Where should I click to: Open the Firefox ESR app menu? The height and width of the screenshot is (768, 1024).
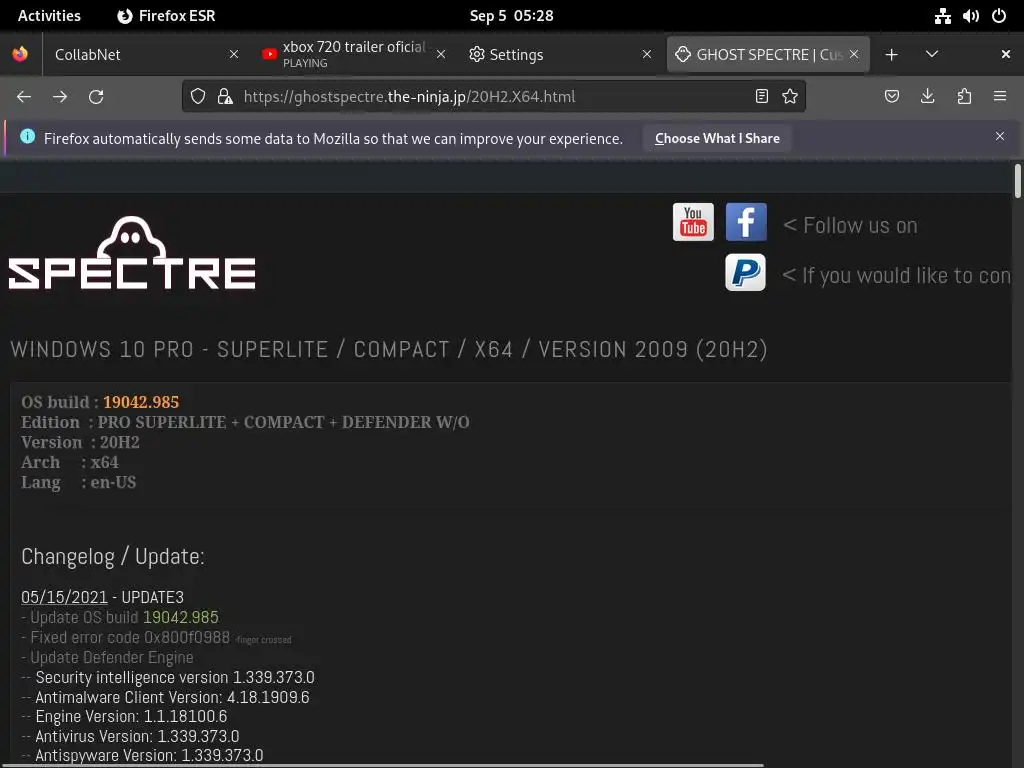[167, 16]
